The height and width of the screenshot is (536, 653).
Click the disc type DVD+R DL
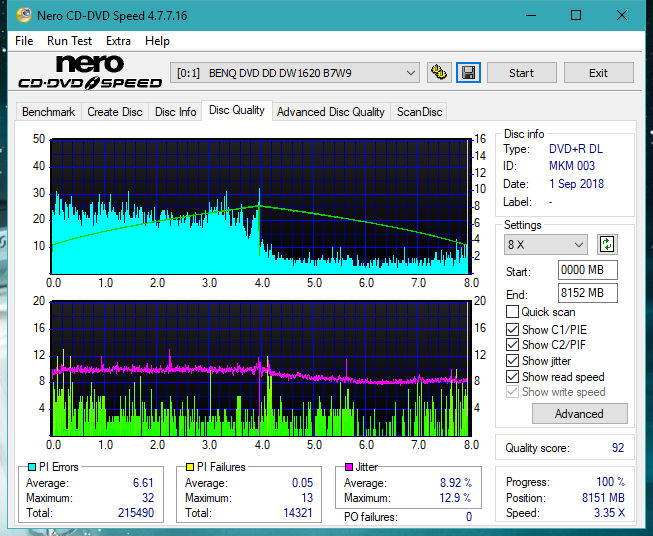[x=576, y=149]
